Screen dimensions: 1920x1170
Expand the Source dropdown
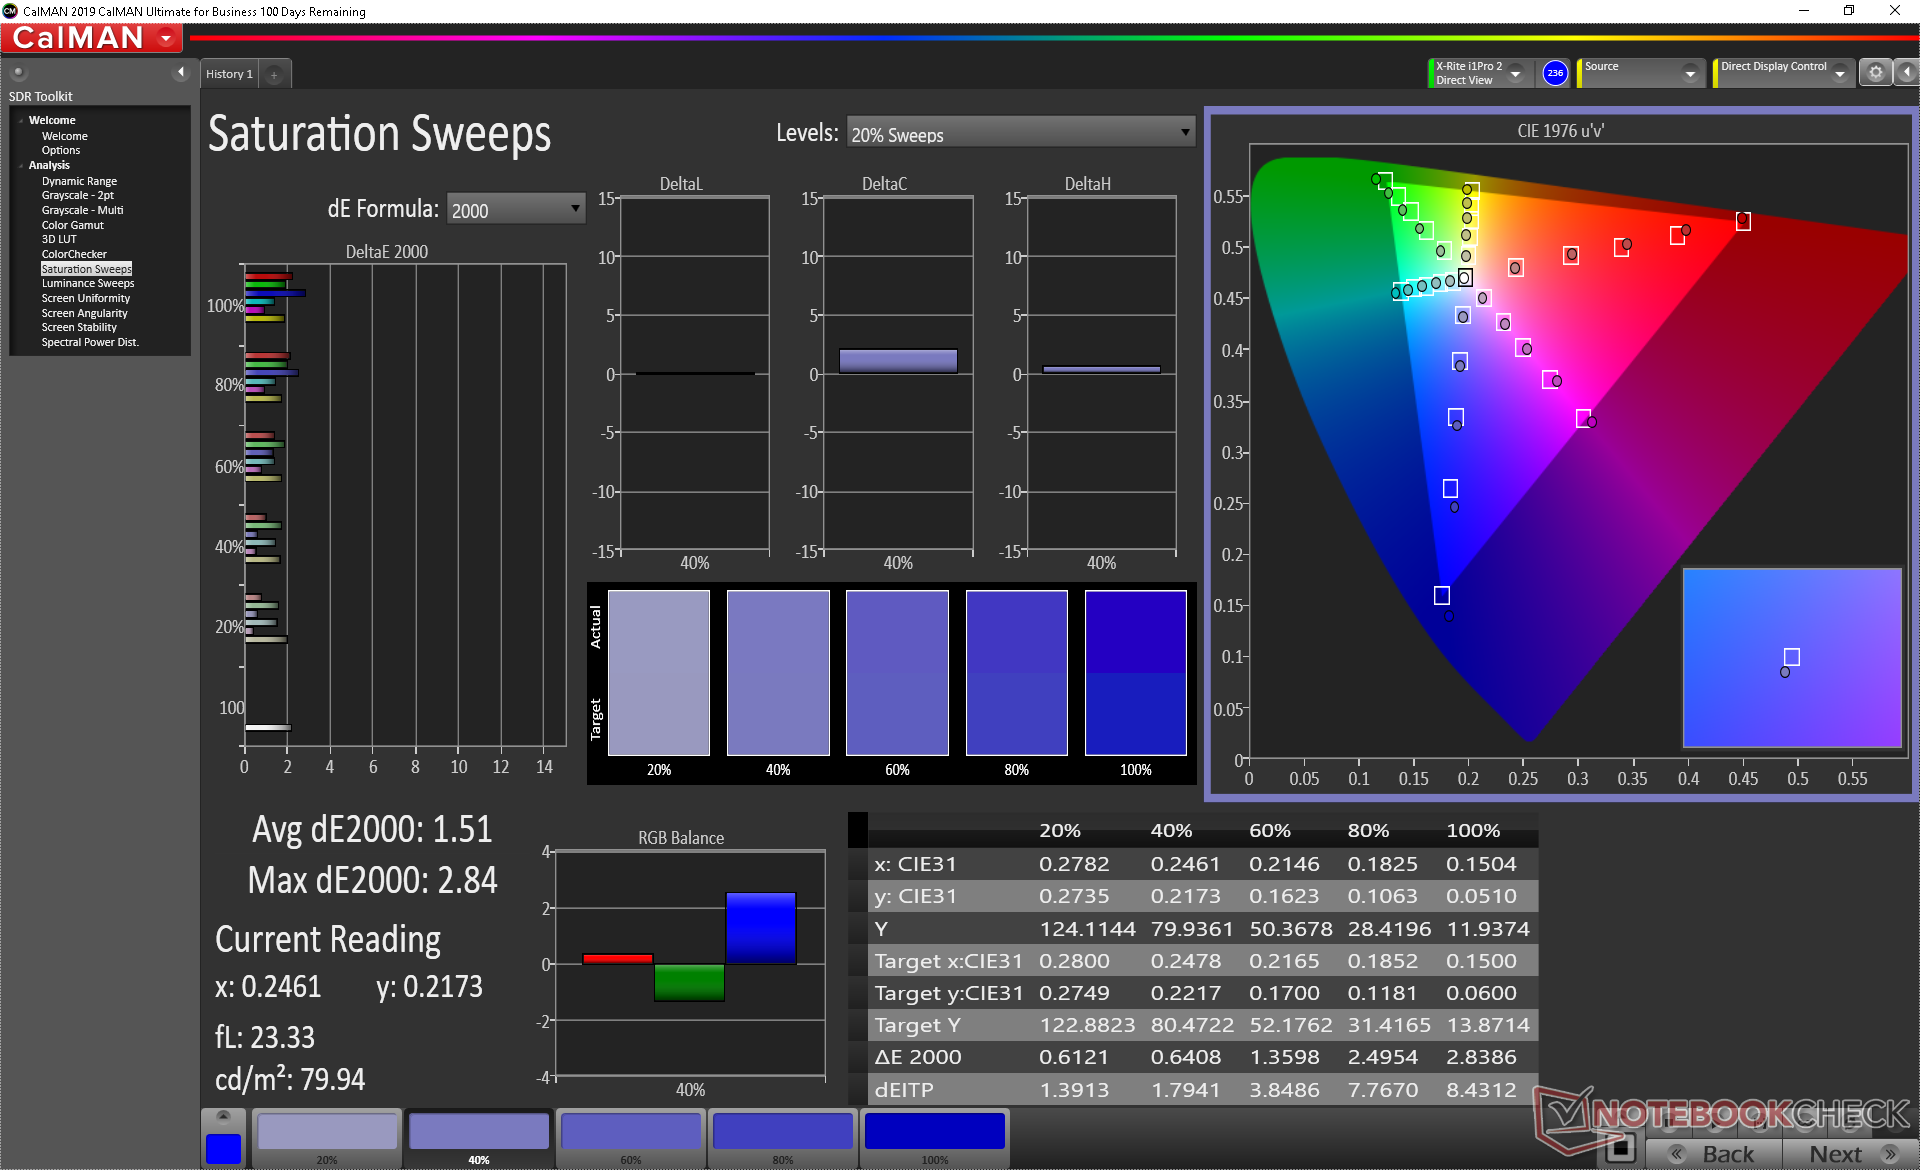point(1690,74)
